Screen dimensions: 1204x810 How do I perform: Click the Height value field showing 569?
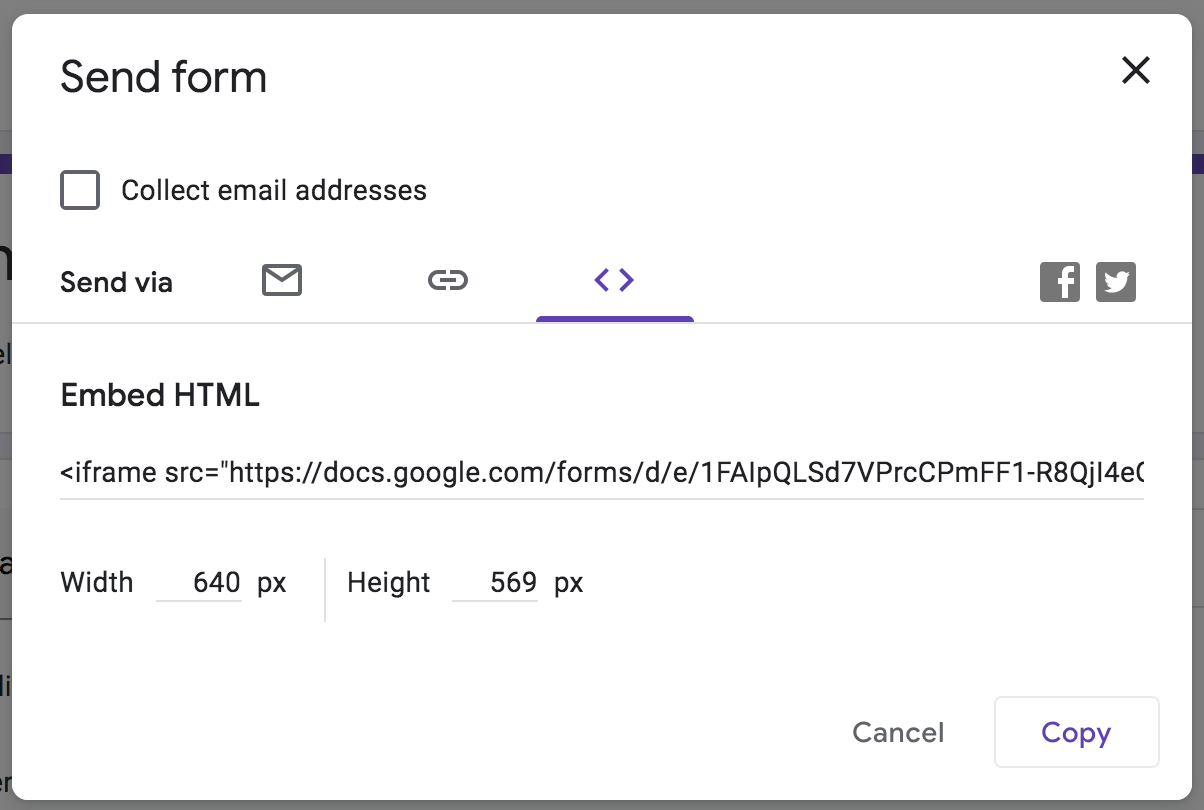pos(495,582)
